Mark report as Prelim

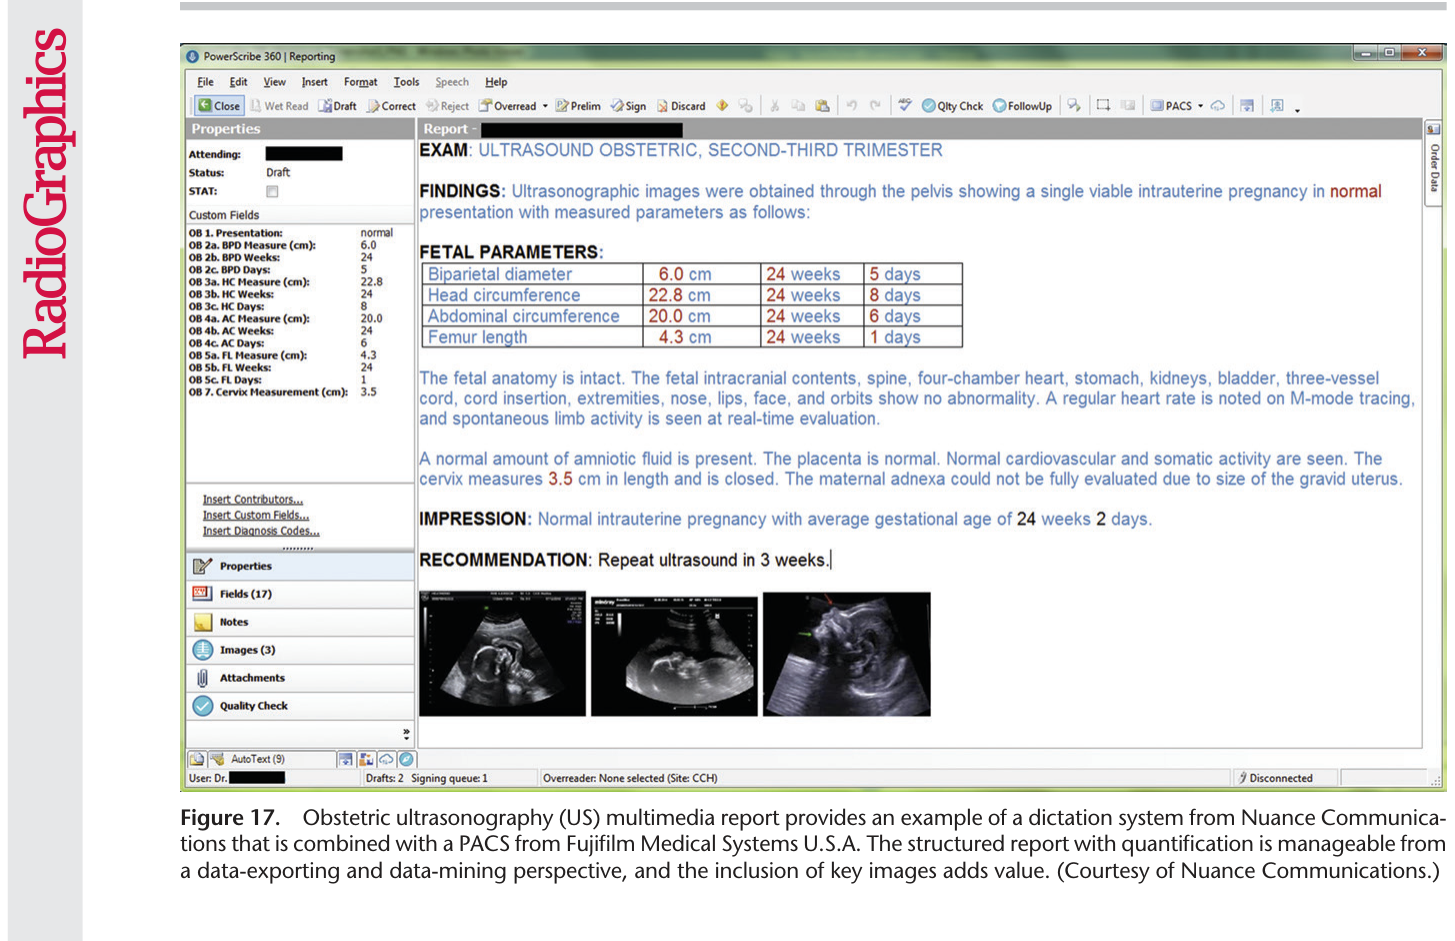point(578,105)
